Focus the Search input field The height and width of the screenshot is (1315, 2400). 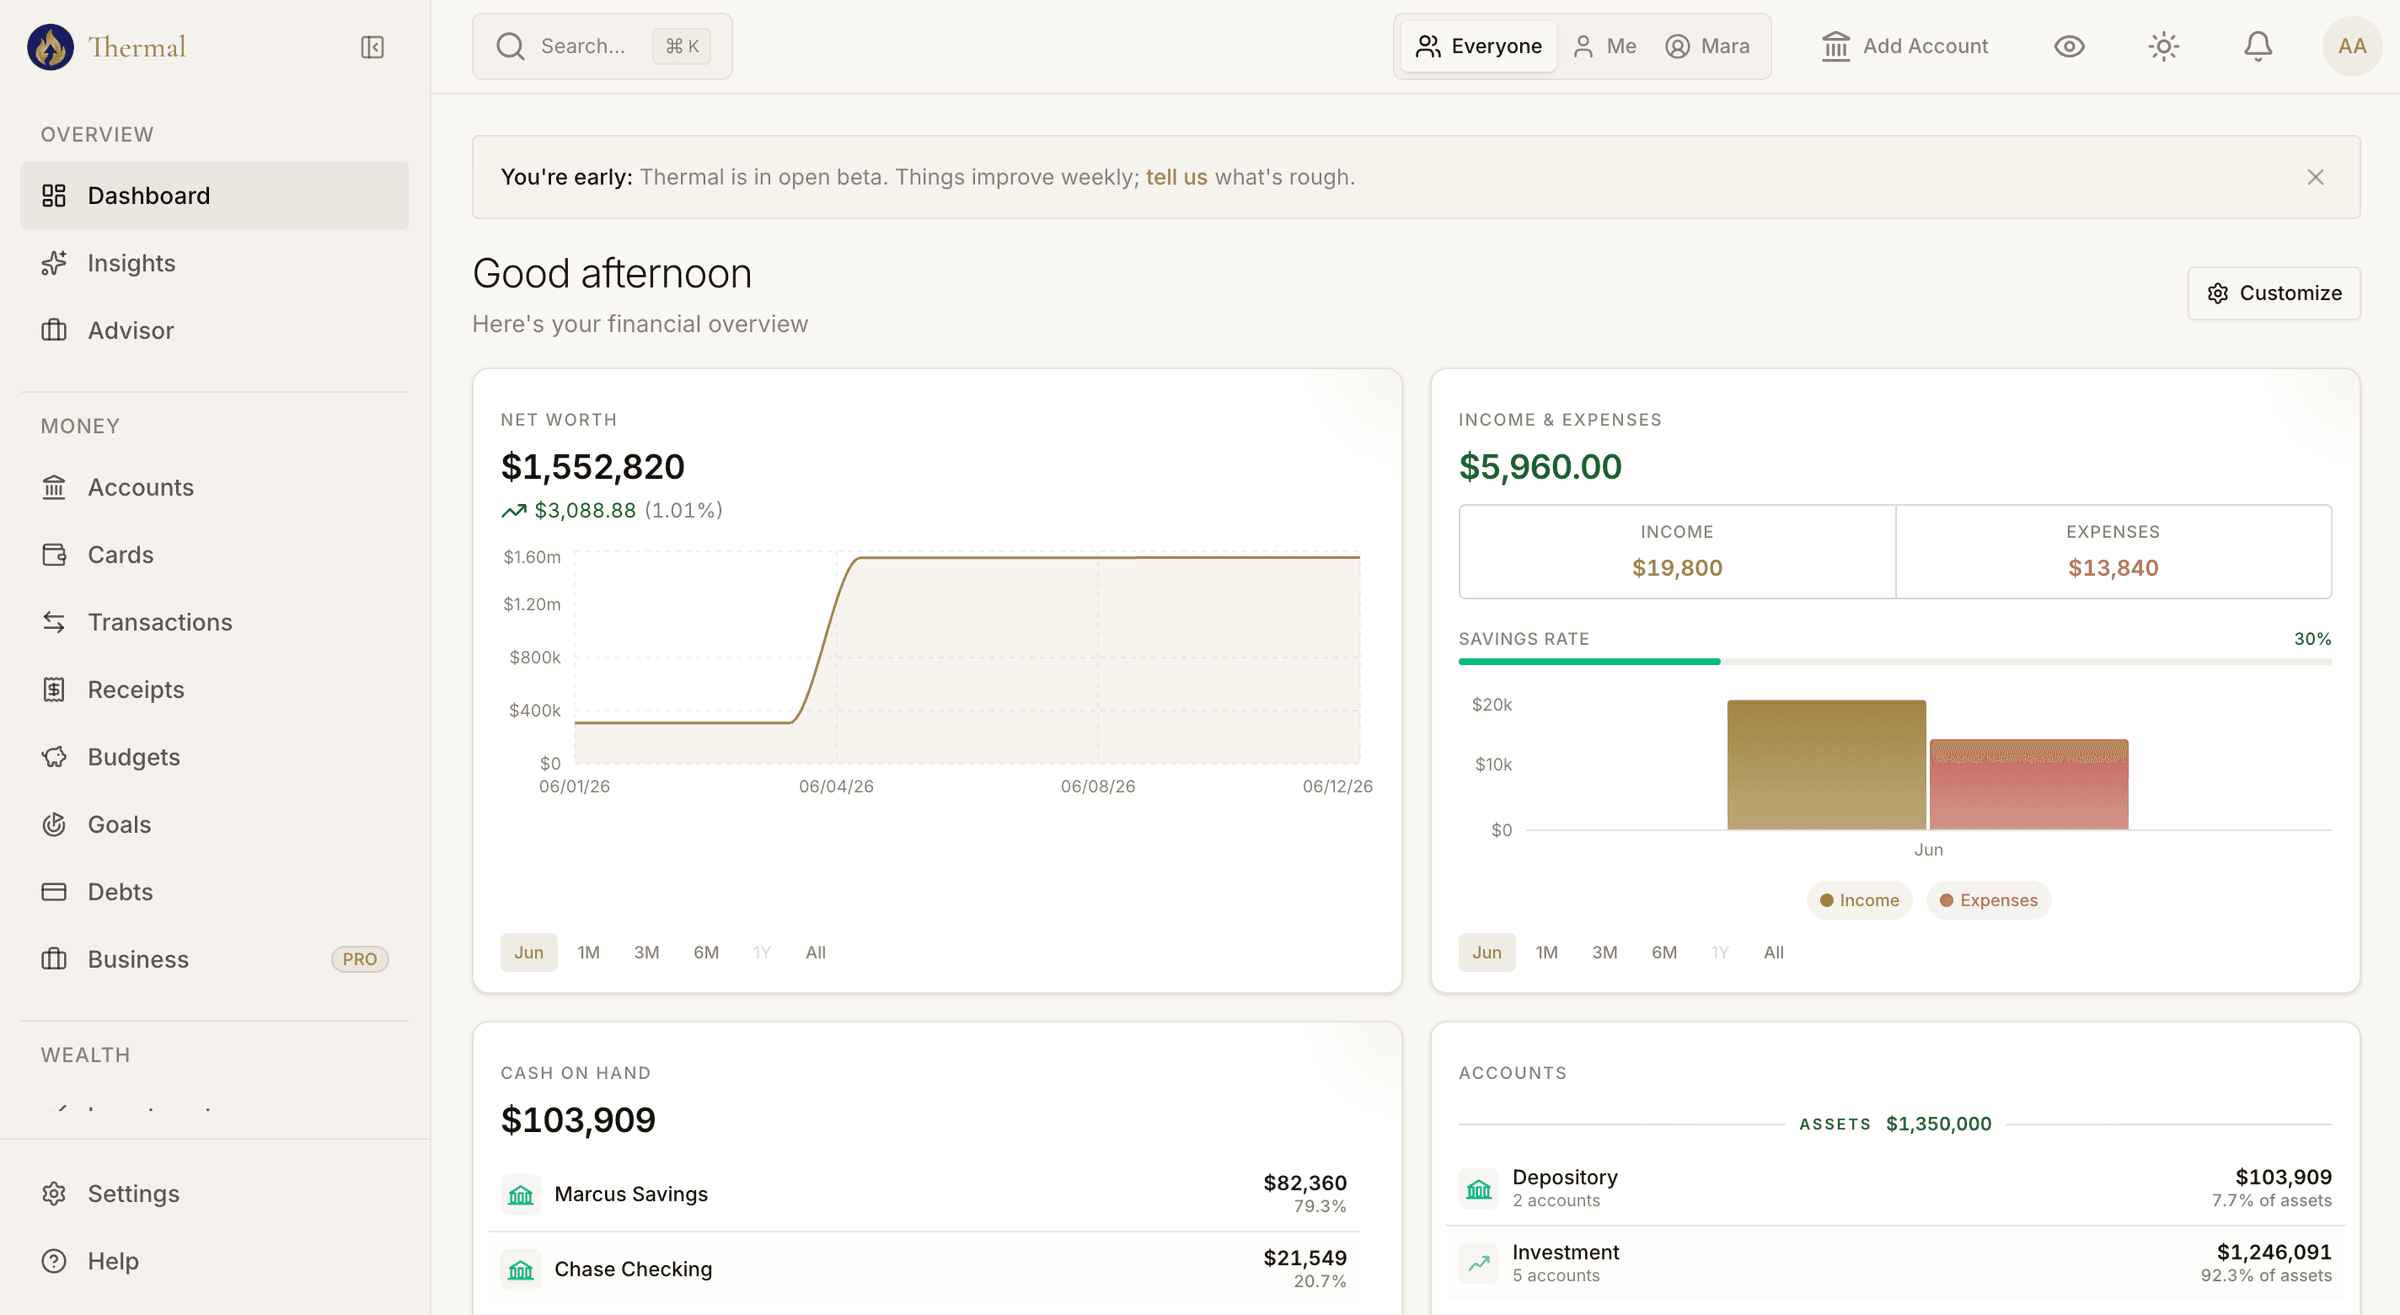click(x=602, y=46)
